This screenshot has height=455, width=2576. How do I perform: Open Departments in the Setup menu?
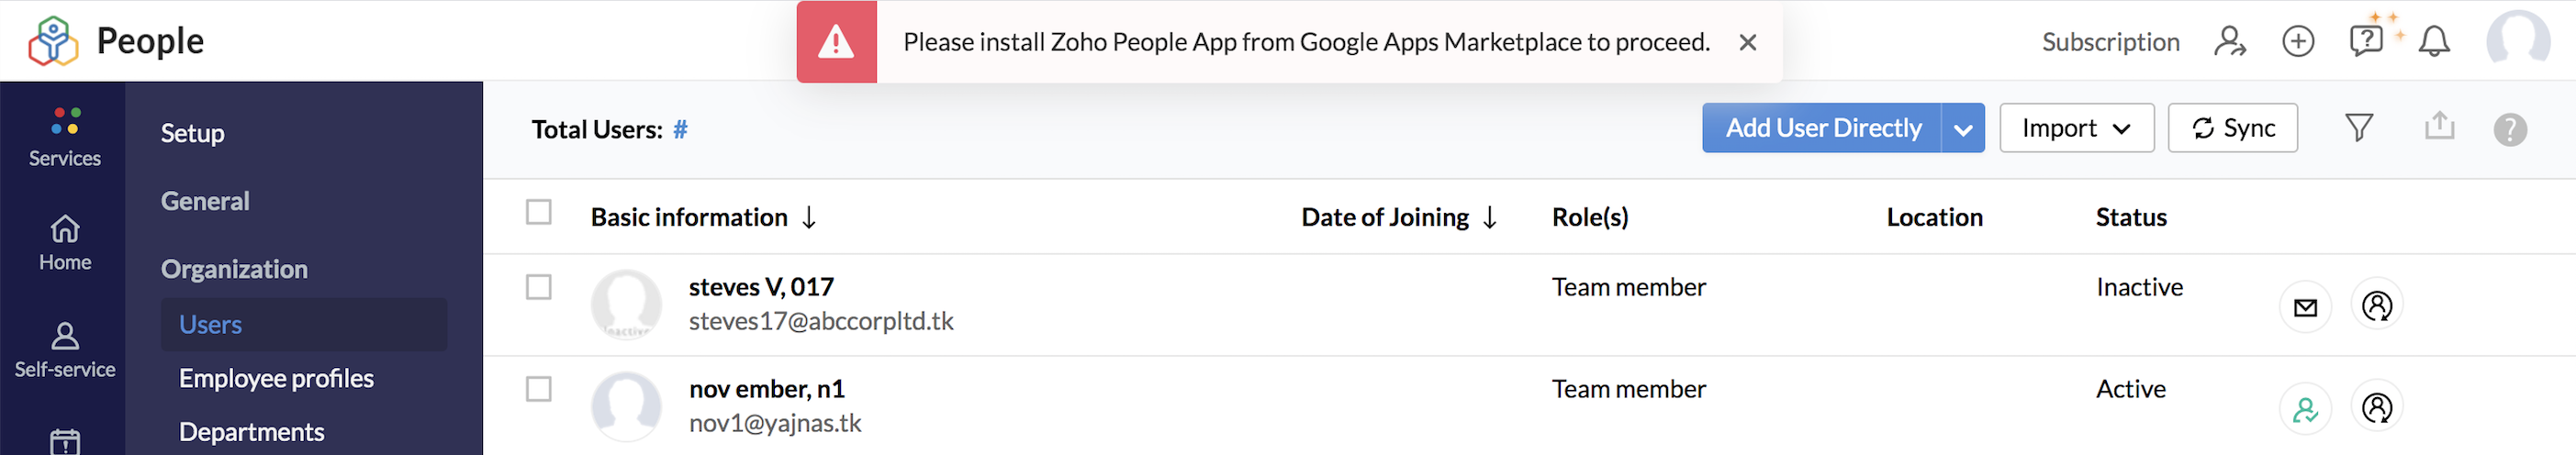[x=251, y=432]
